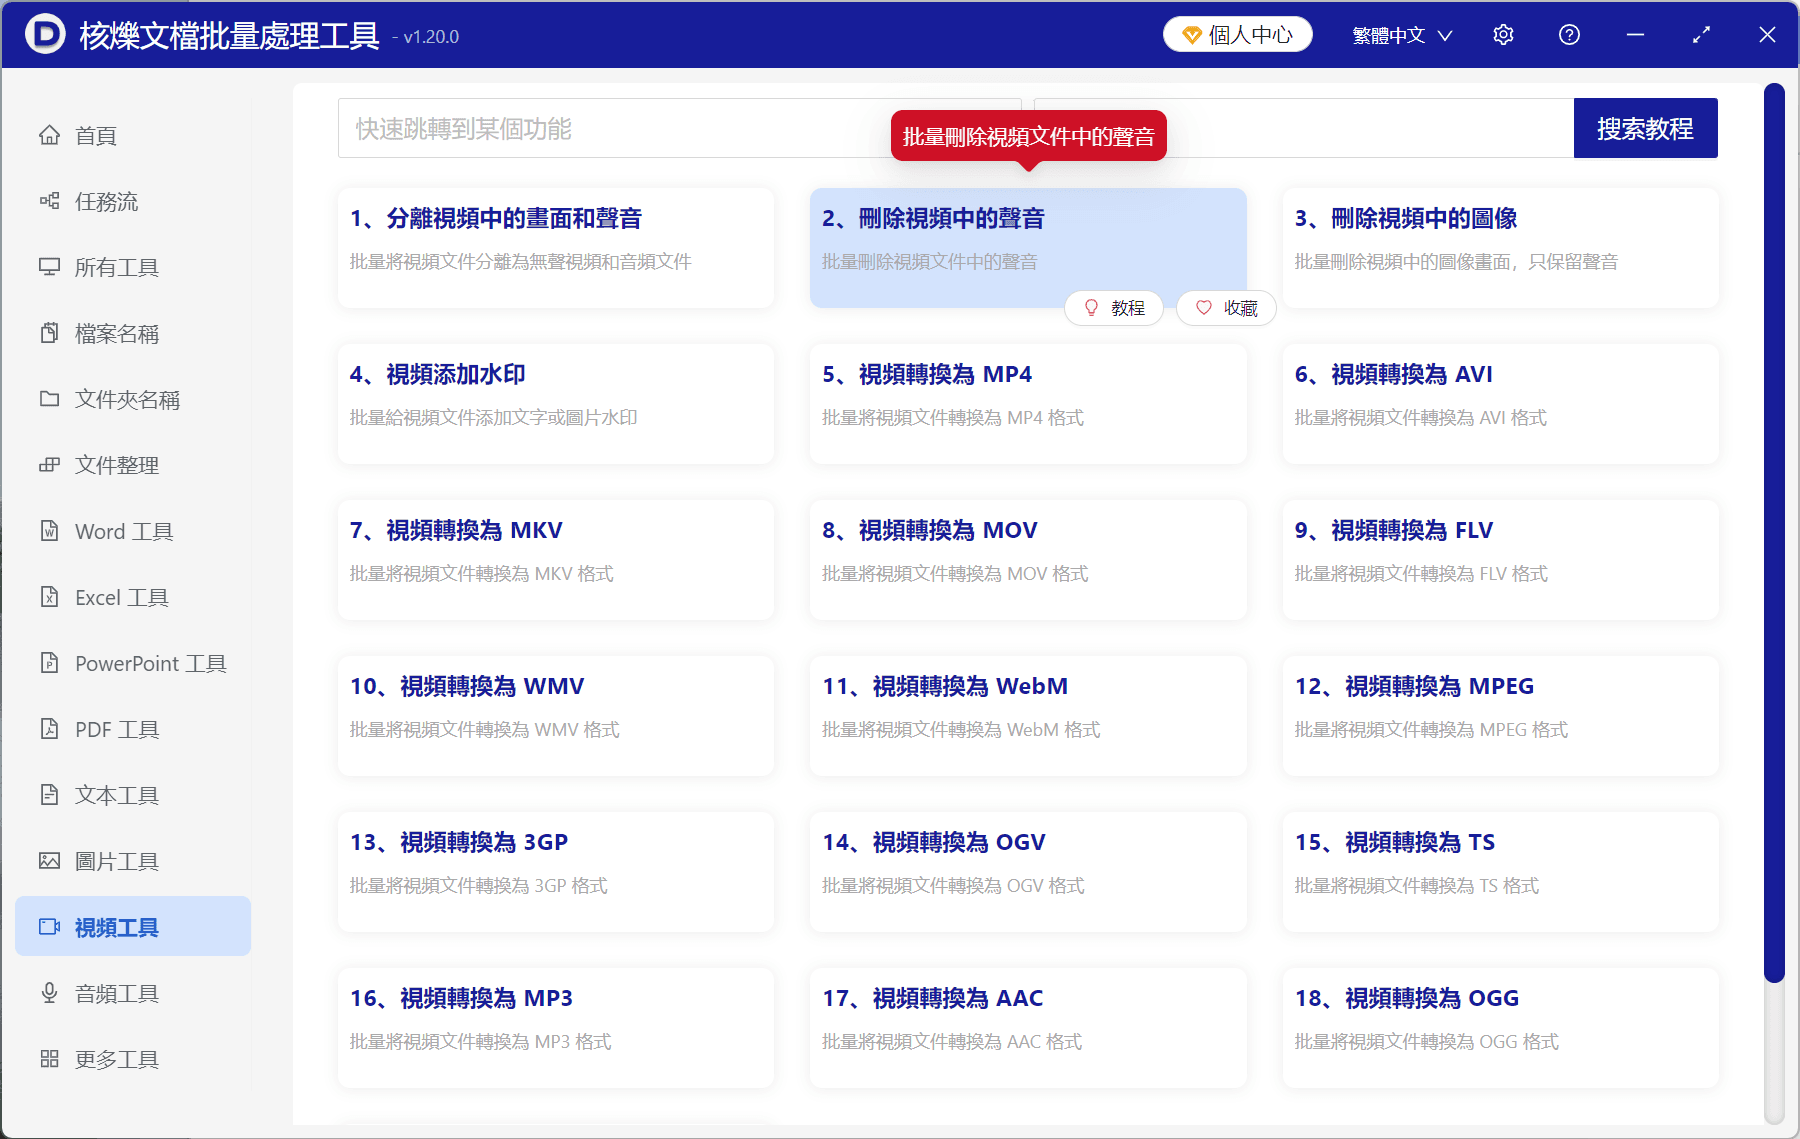Open tool 8 視頻轉換為 MOV
1800x1139 pixels.
1028,560
